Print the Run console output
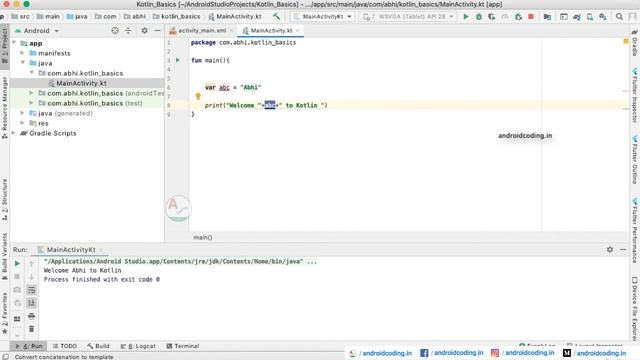640x360 pixels. pos(31,316)
